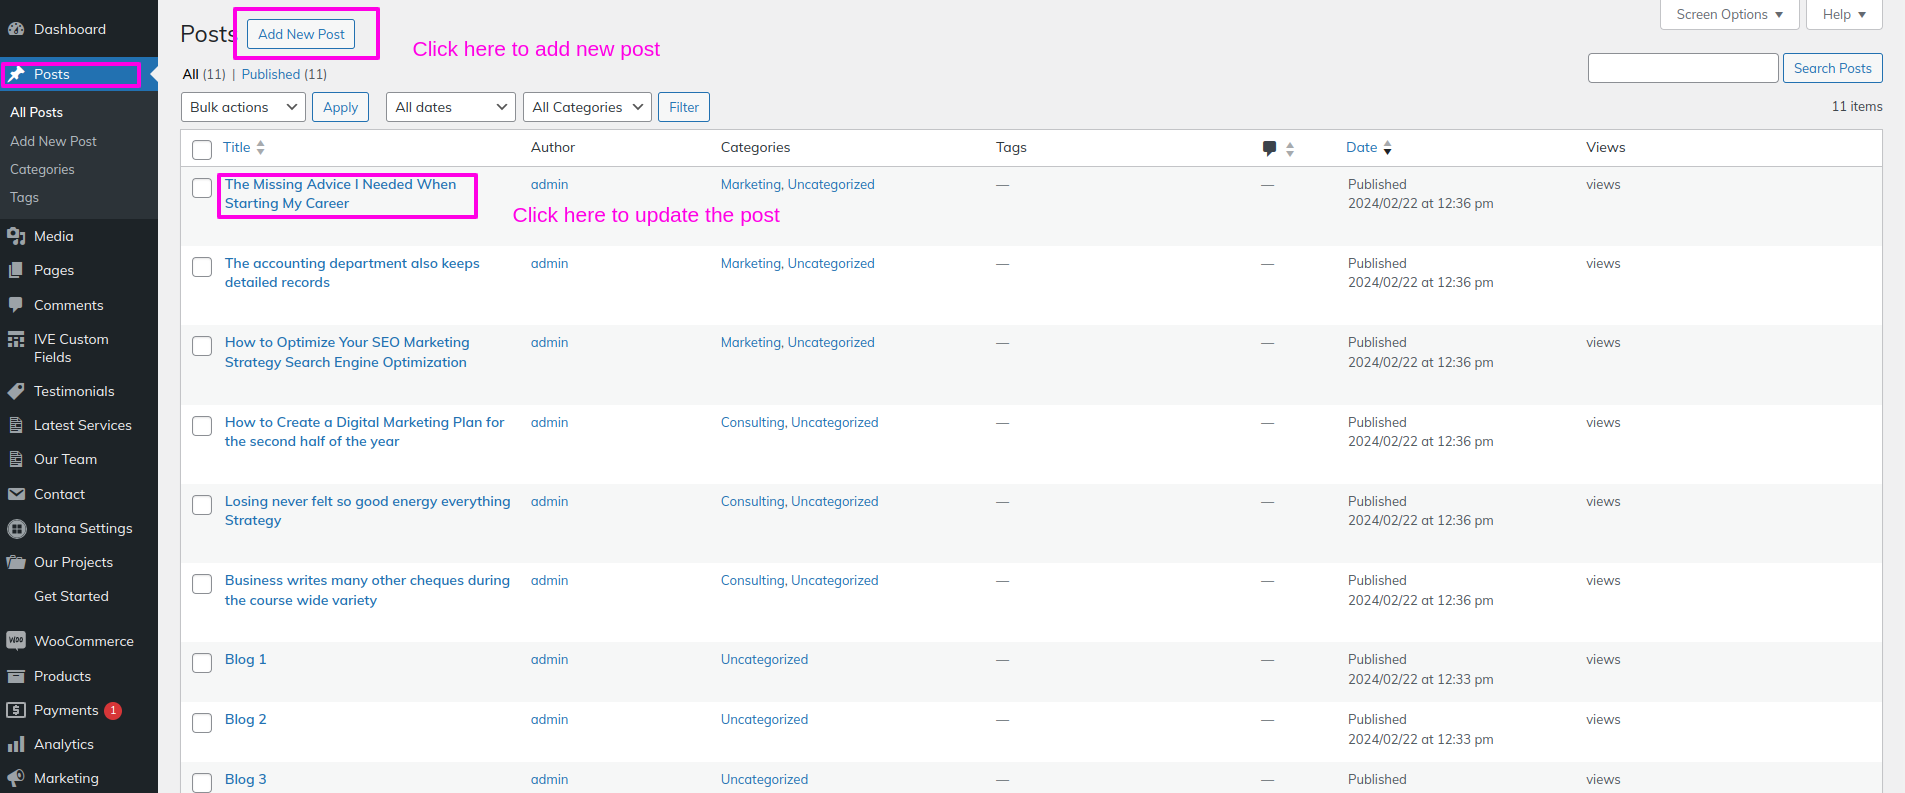The height and width of the screenshot is (793, 1905).
Task: Open the All Categories filter dropdown
Action: tap(587, 107)
